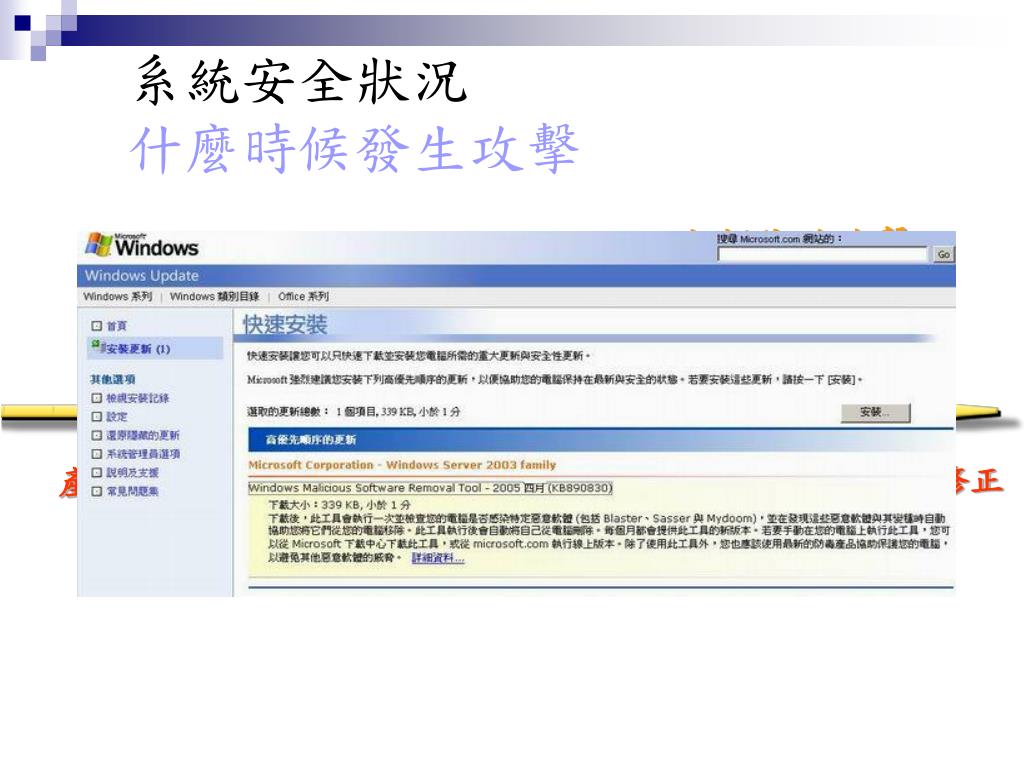Image resolution: width=1024 pixels, height=768 pixels.
Task: Click the box icon next to 還原隱藏的更新
Action: click(x=97, y=435)
